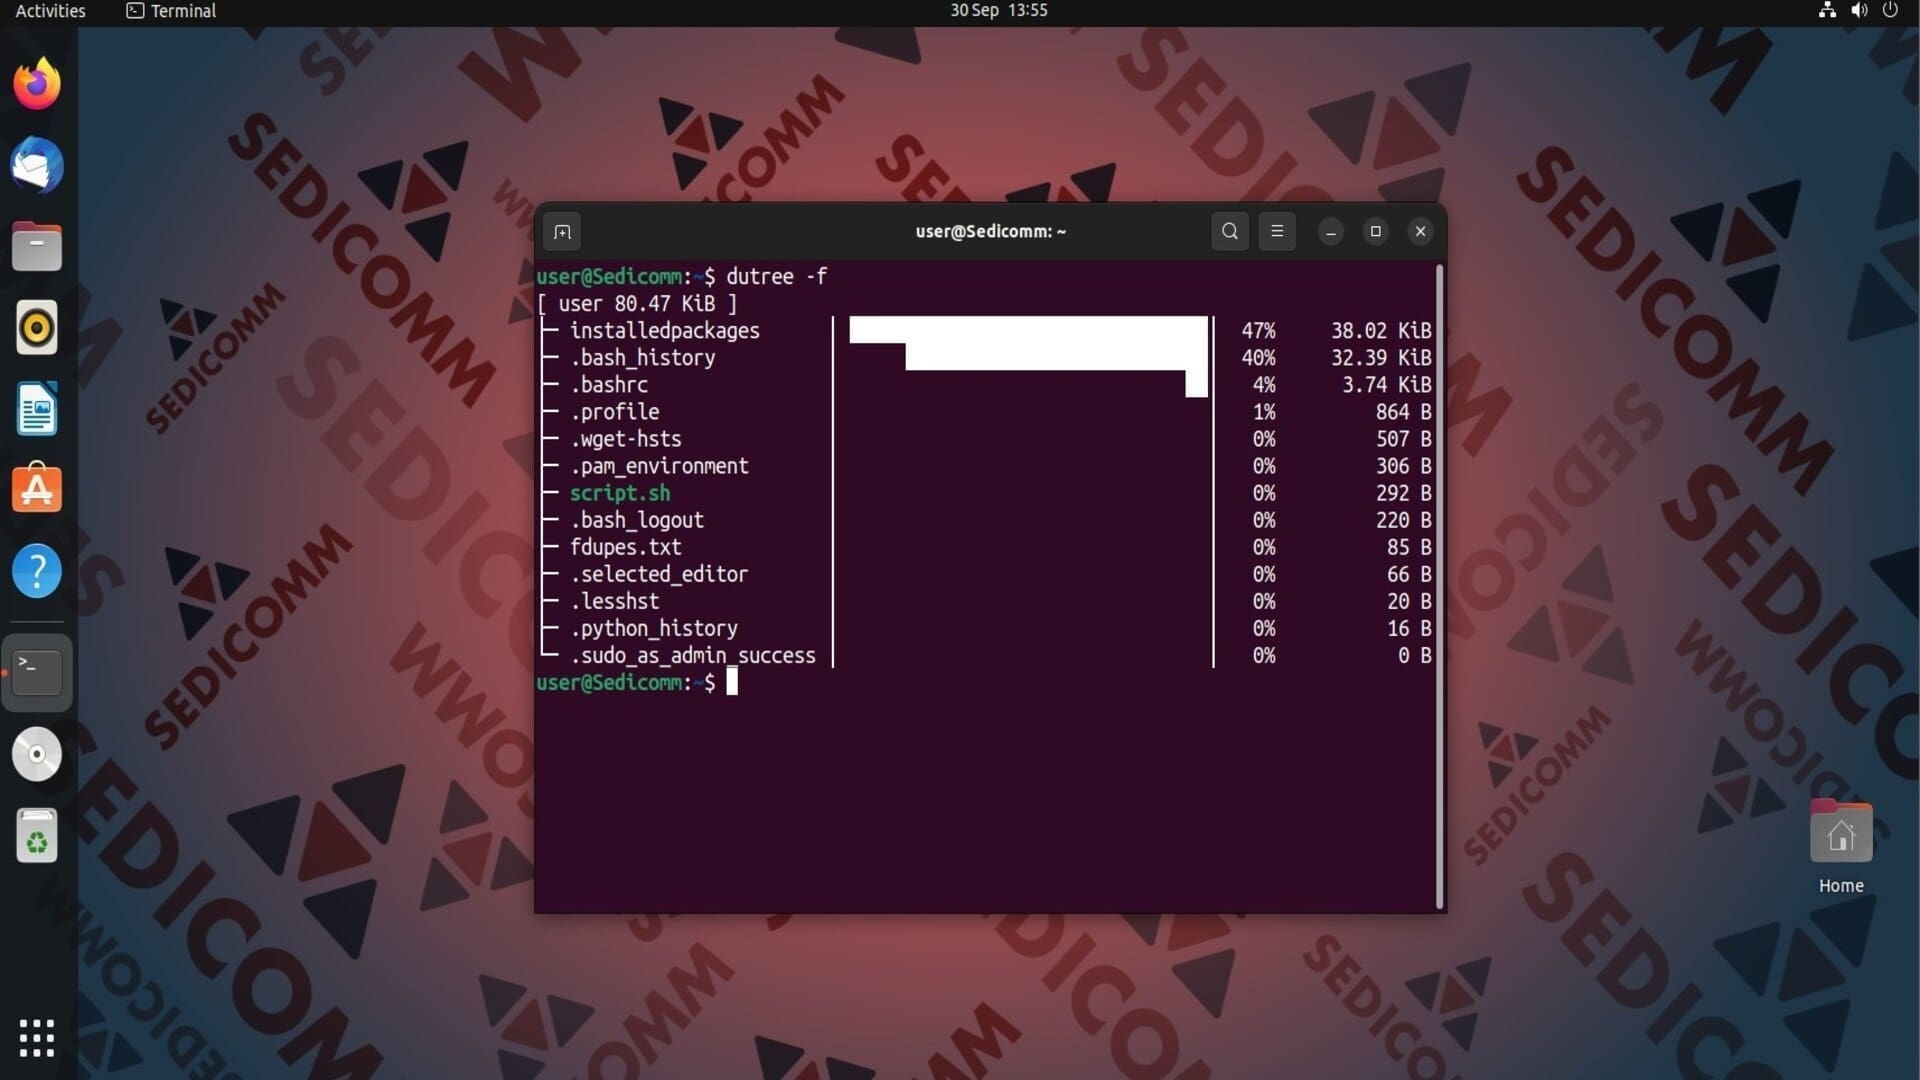Screen dimensions: 1920x1080
Task: Click the '.profile' entry
Action: pyautogui.click(x=614, y=412)
